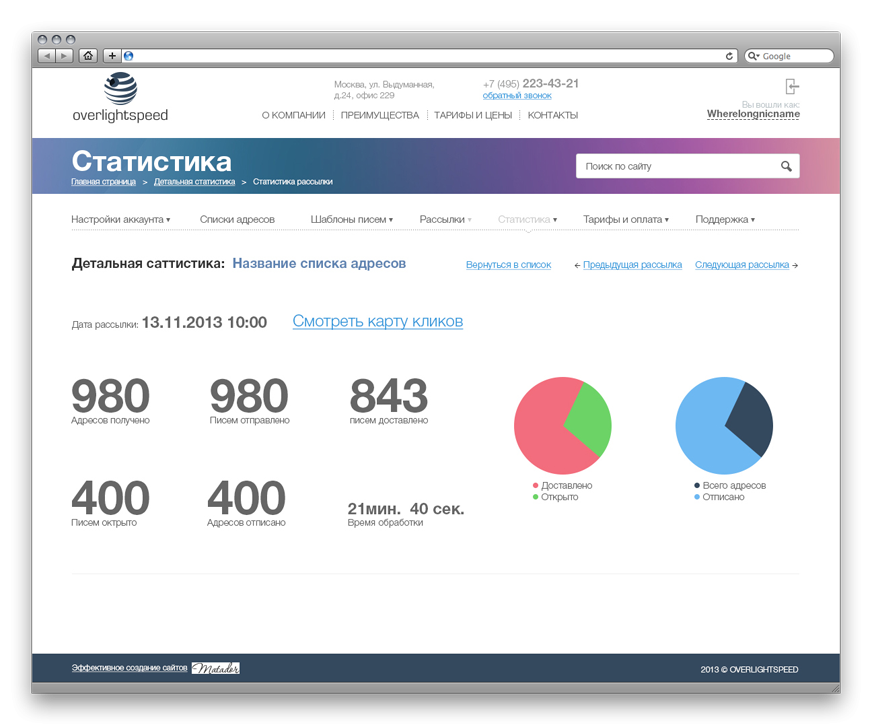Click the '843' delivered letters value
The width and height of the screenshot is (872, 725).
[x=389, y=396]
